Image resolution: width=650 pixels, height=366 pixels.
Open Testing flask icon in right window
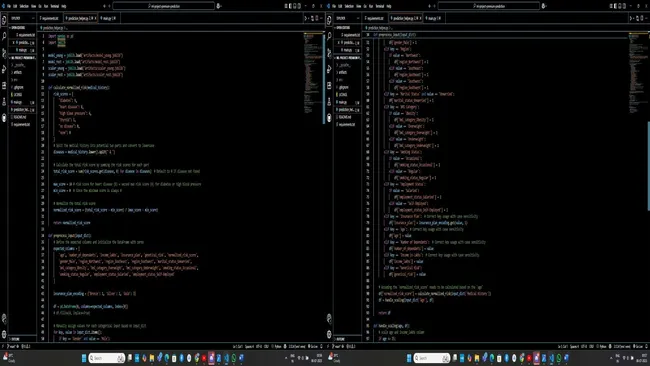(329, 102)
